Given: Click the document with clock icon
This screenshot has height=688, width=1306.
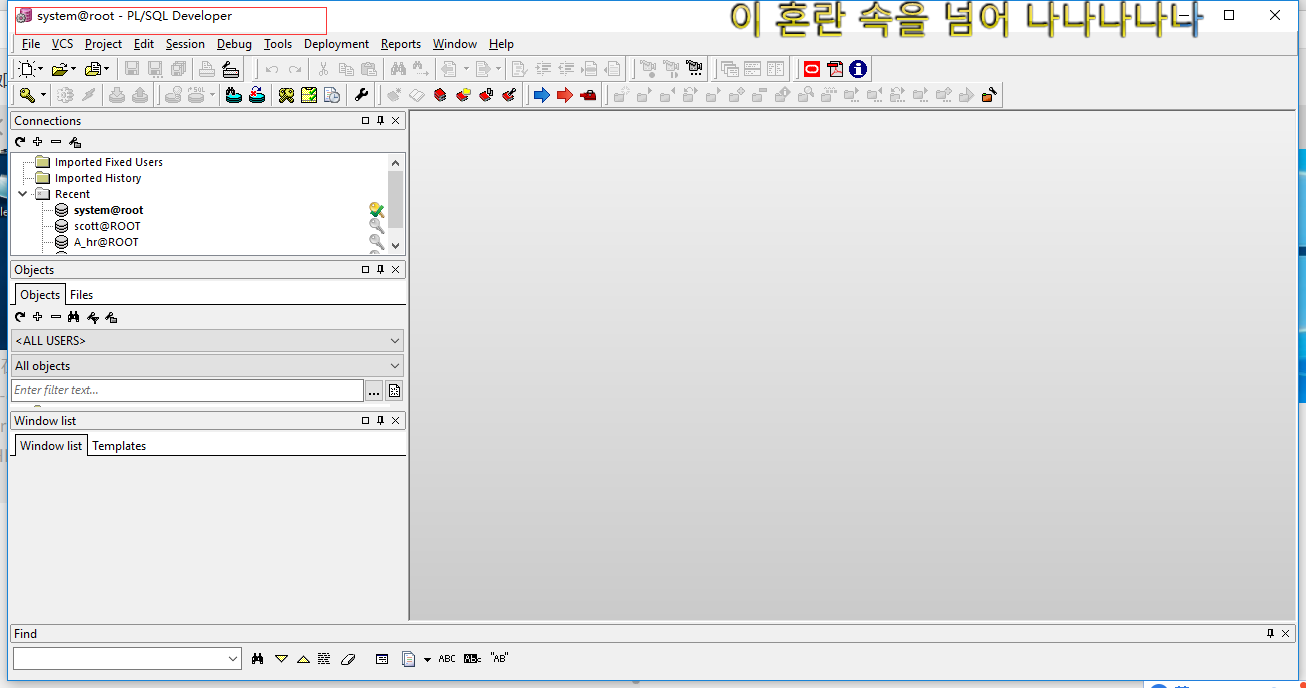Looking at the screenshot, I should [x=332, y=95].
